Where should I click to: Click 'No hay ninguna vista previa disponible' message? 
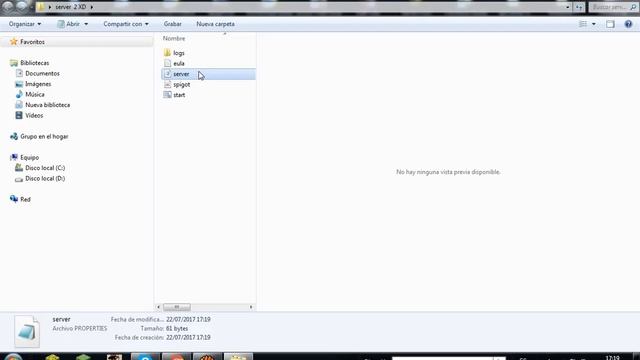[448, 172]
